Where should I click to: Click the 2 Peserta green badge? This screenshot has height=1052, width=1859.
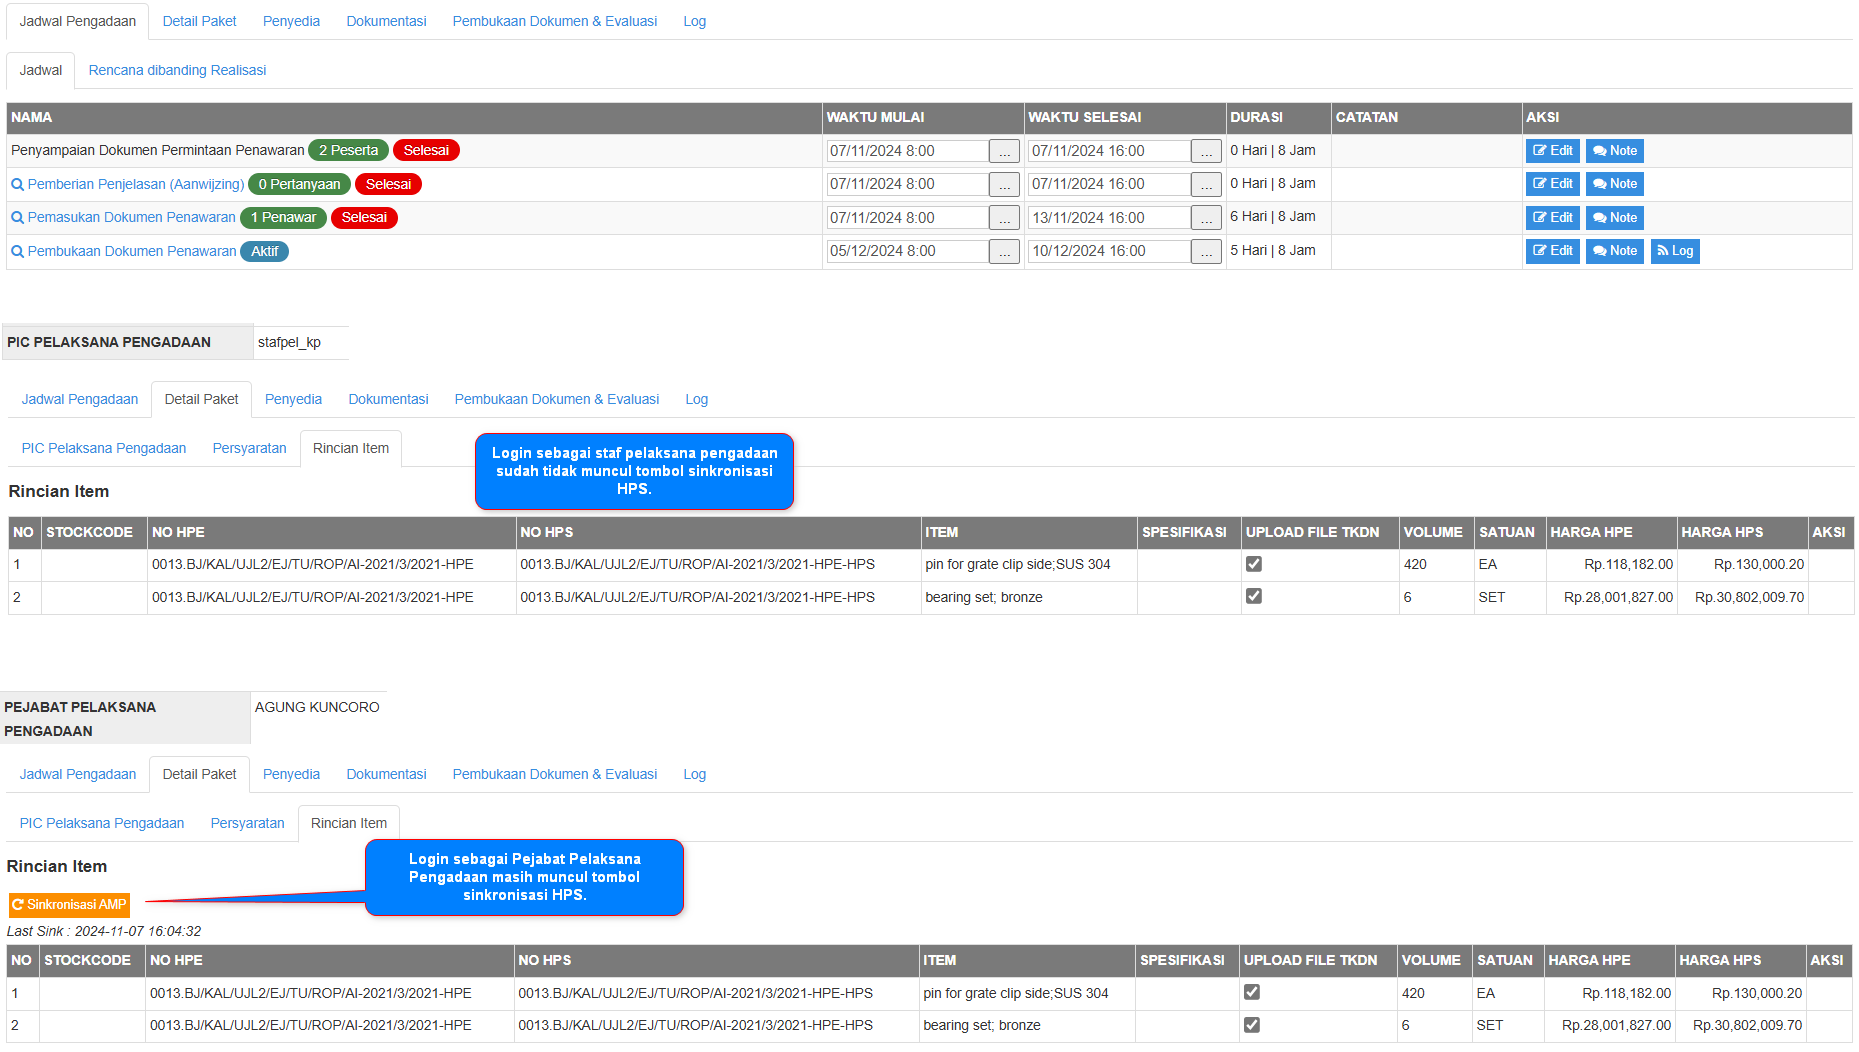coord(348,151)
